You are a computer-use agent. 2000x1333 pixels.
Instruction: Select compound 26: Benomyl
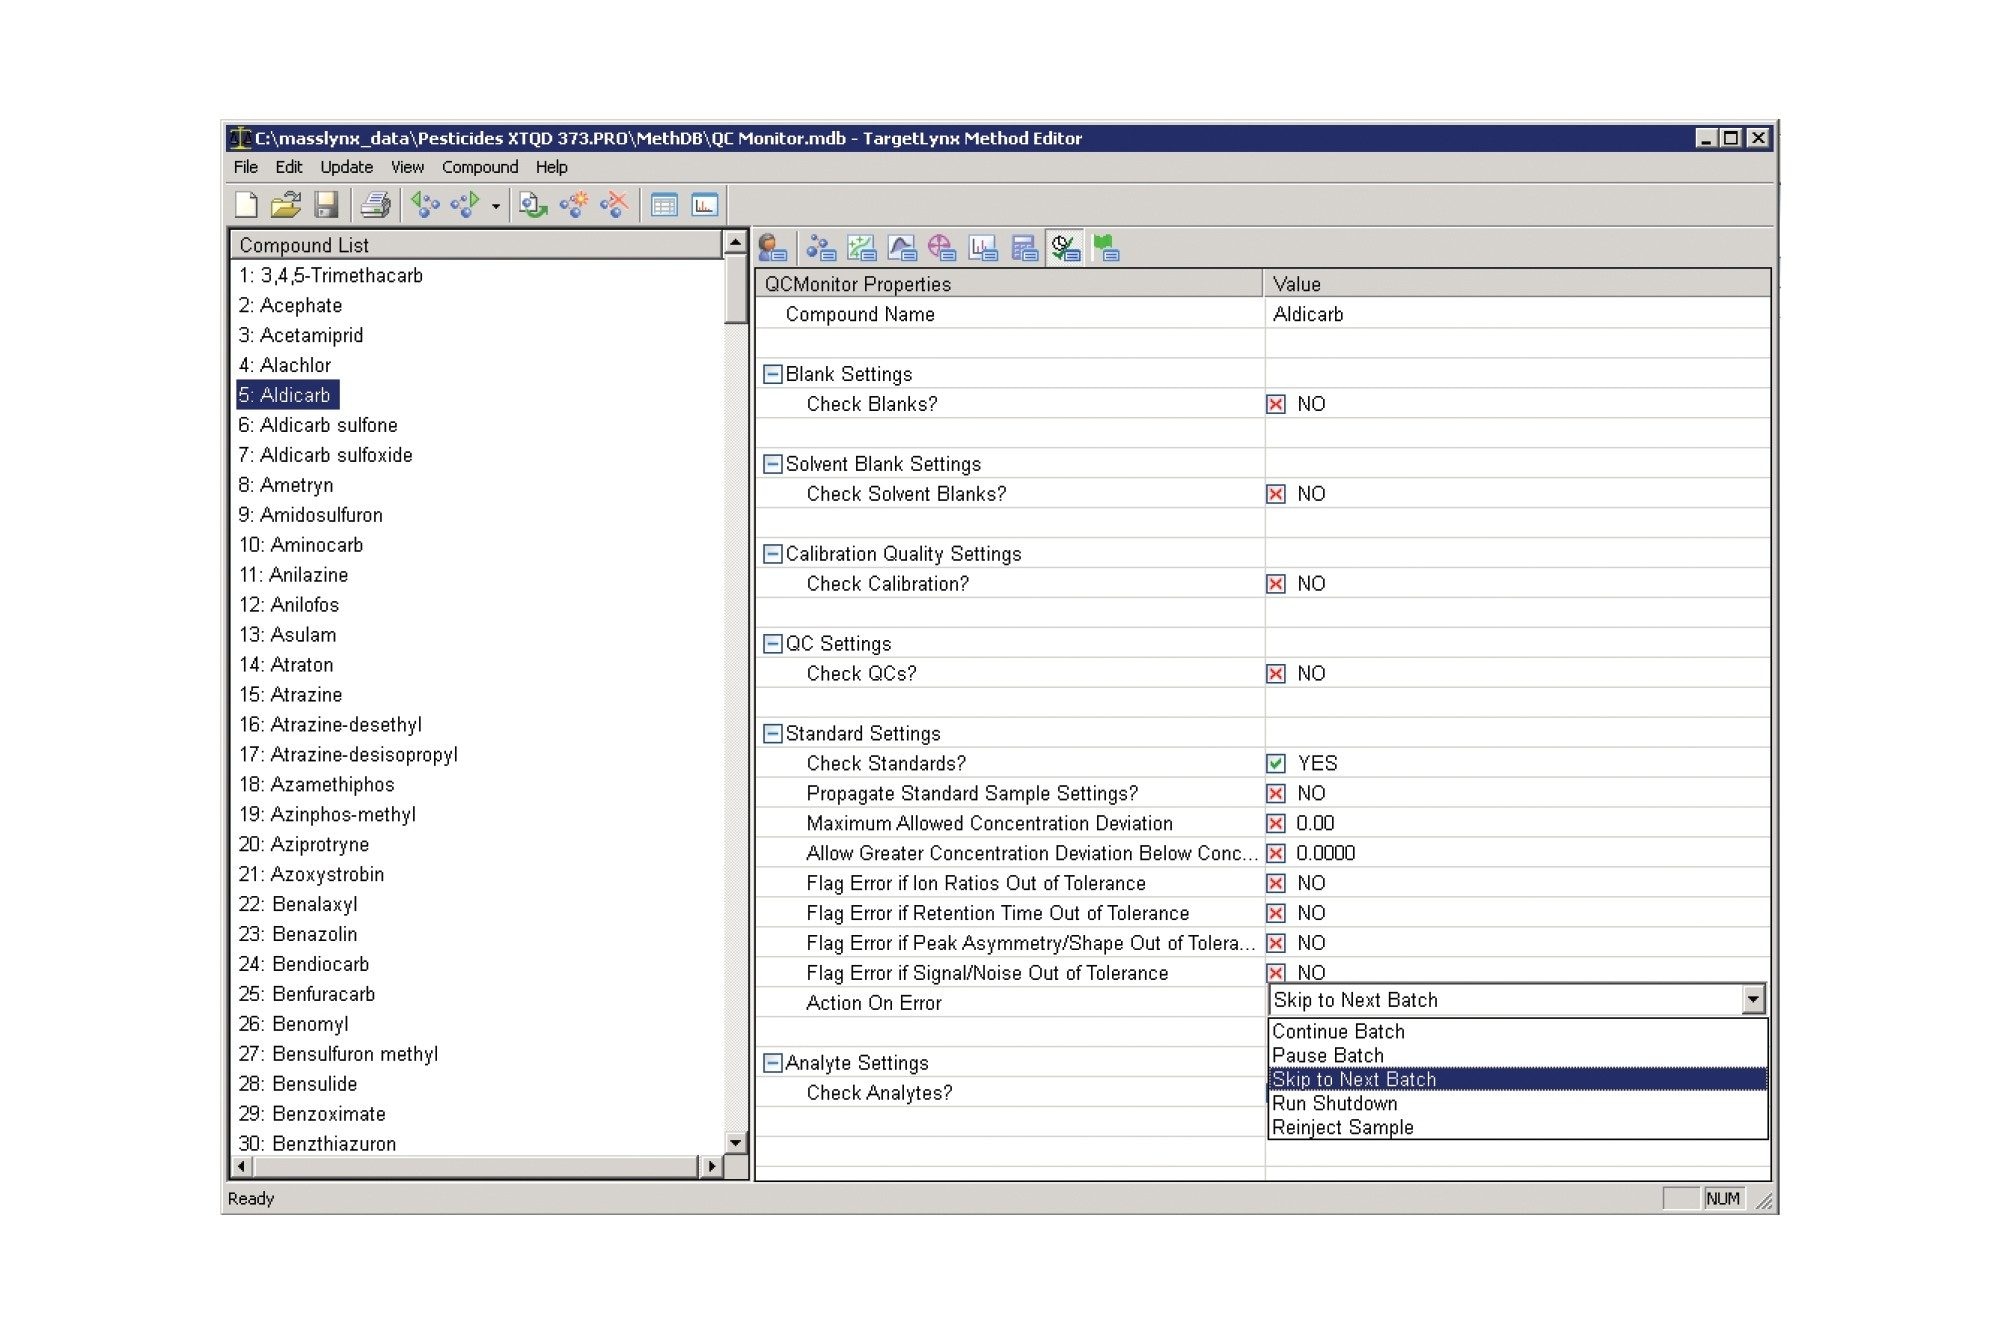click(x=293, y=1025)
